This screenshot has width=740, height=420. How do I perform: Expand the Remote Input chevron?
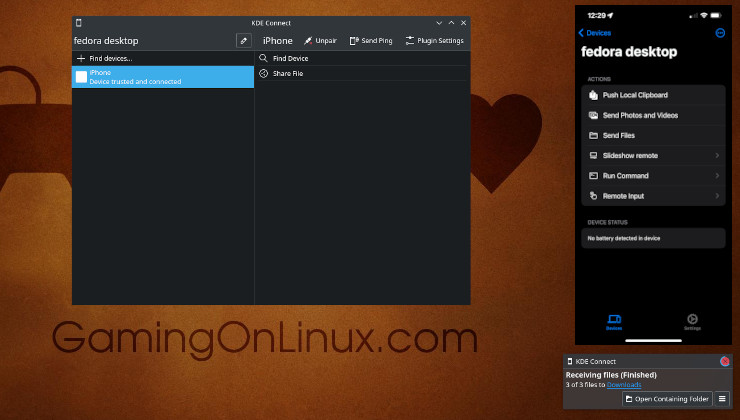(x=717, y=196)
